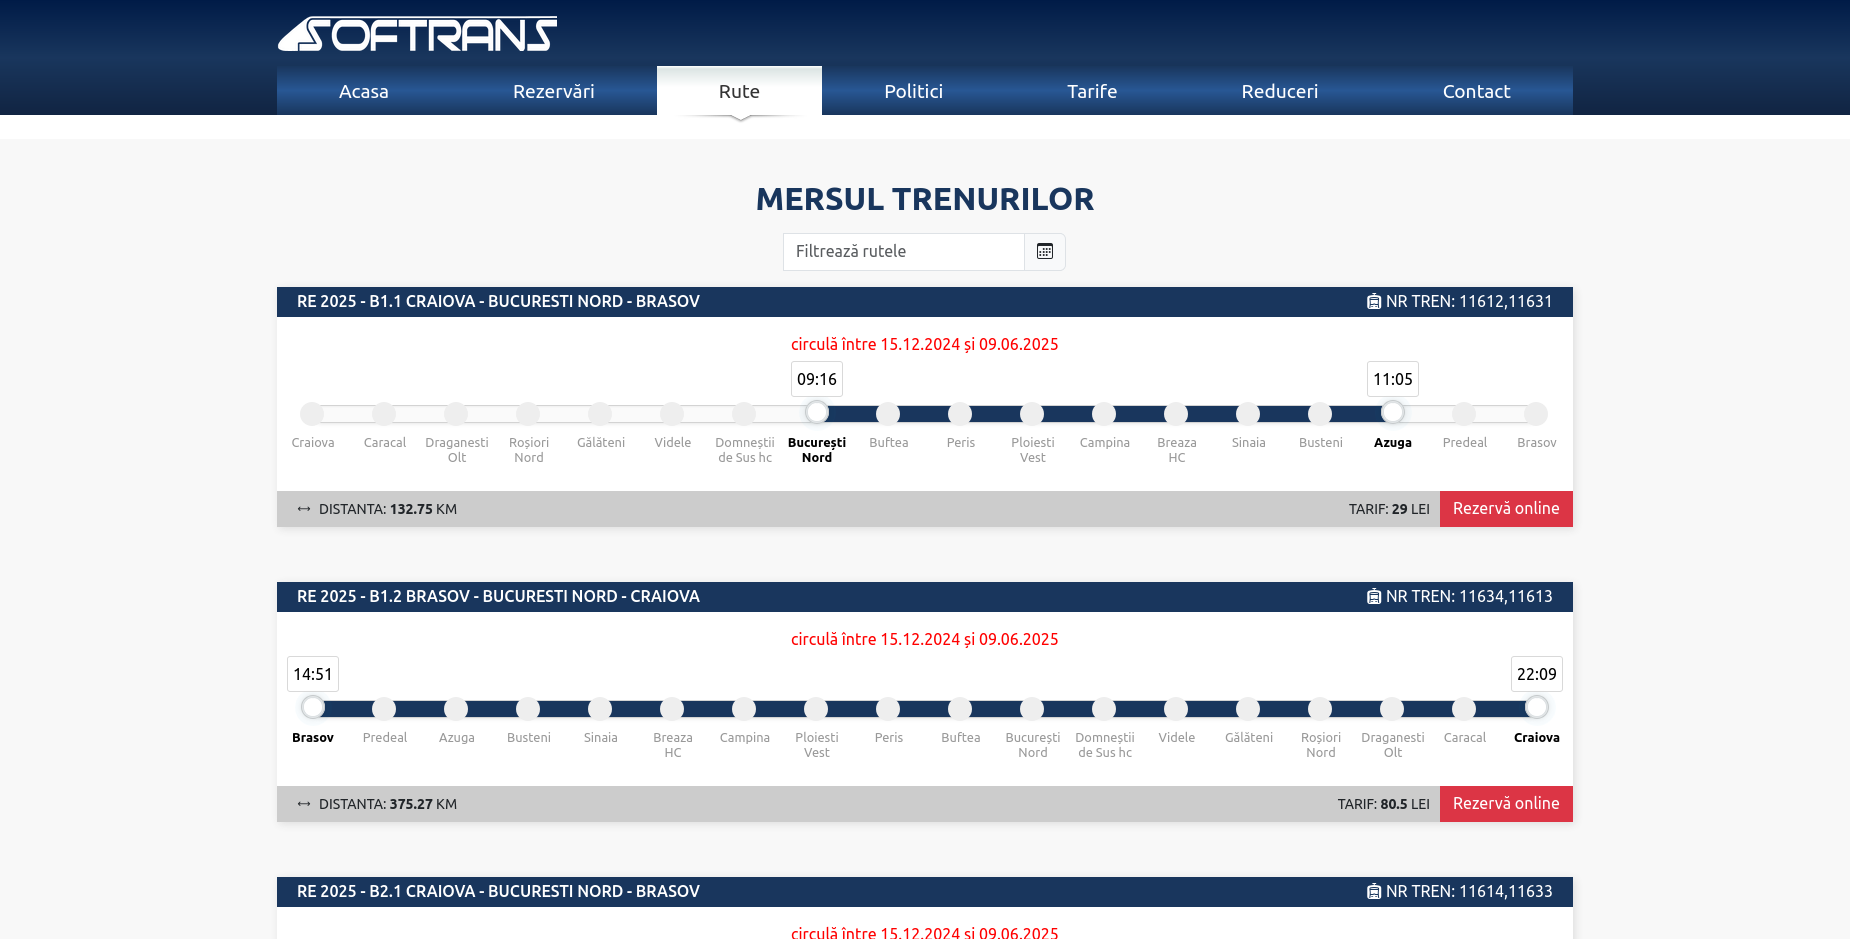The image size is (1850, 939).
Task: Open the calendar date picker icon
Action: (x=1045, y=252)
